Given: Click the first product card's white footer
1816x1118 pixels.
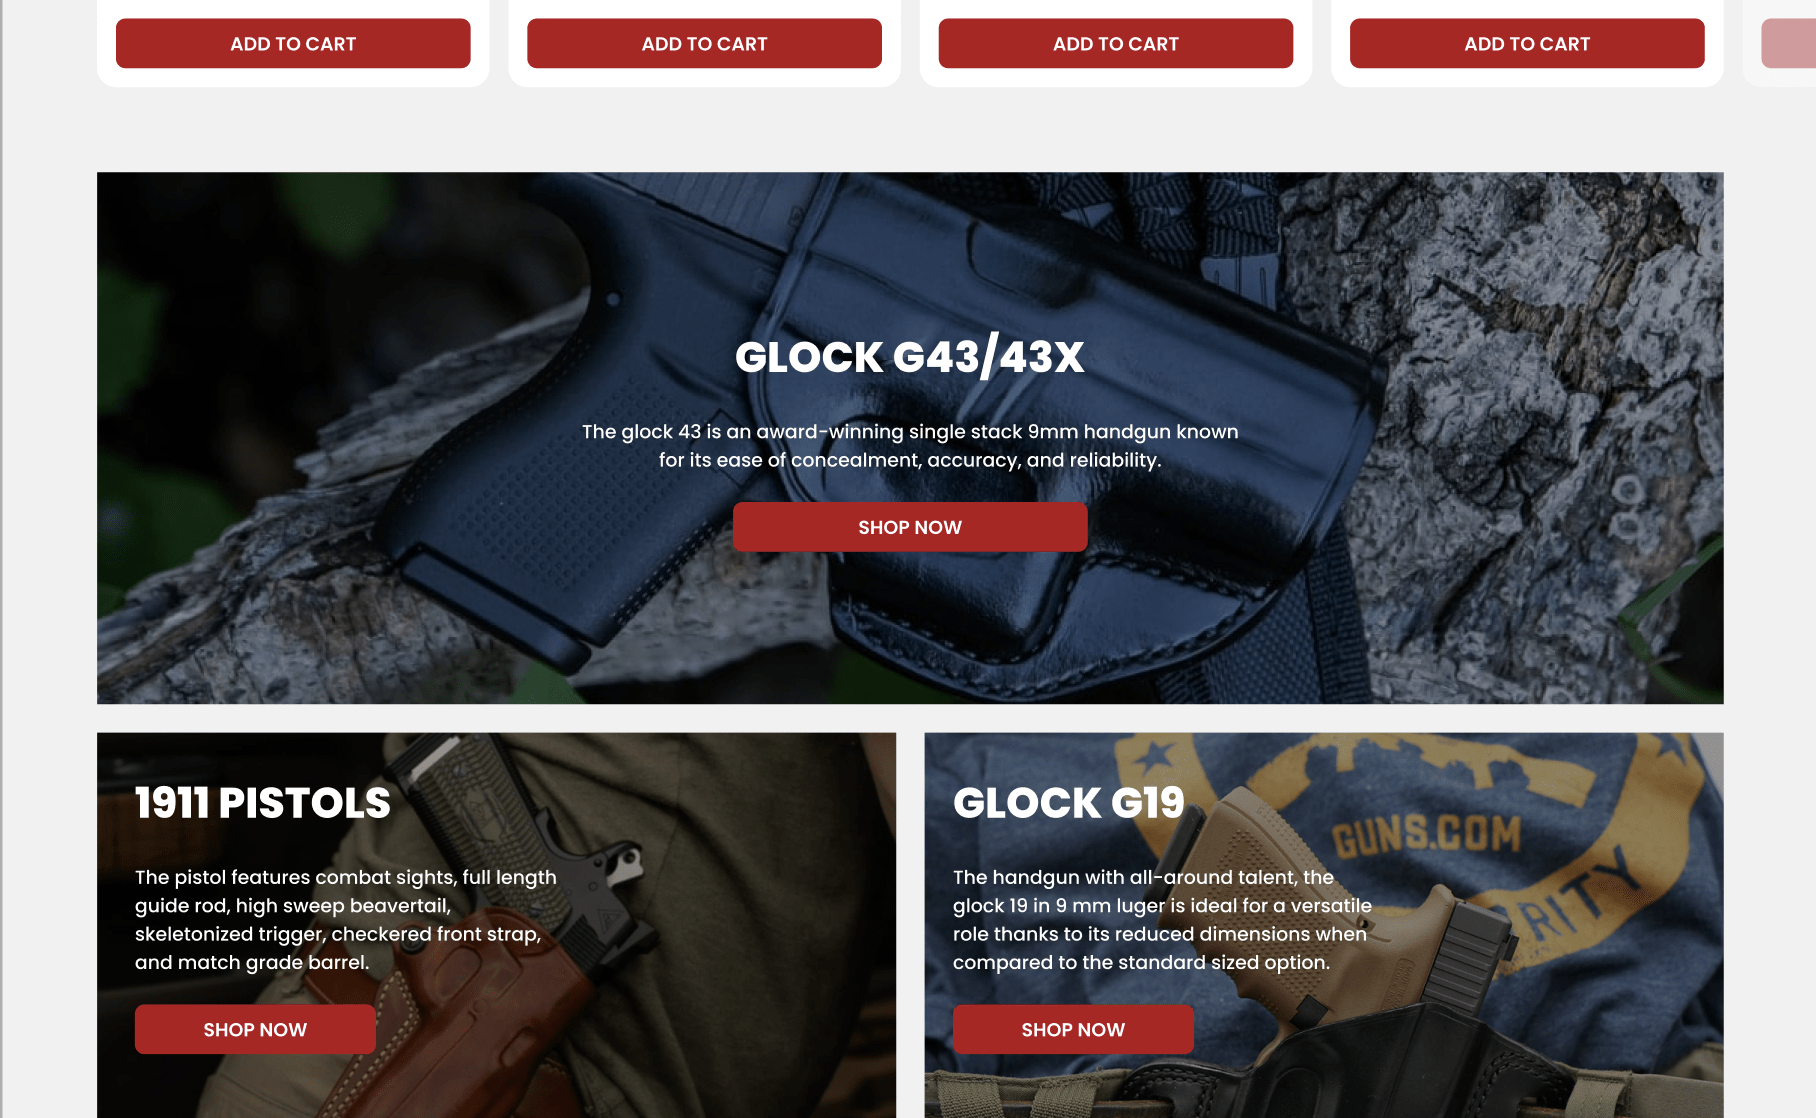Looking at the screenshot, I should [x=293, y=77].
